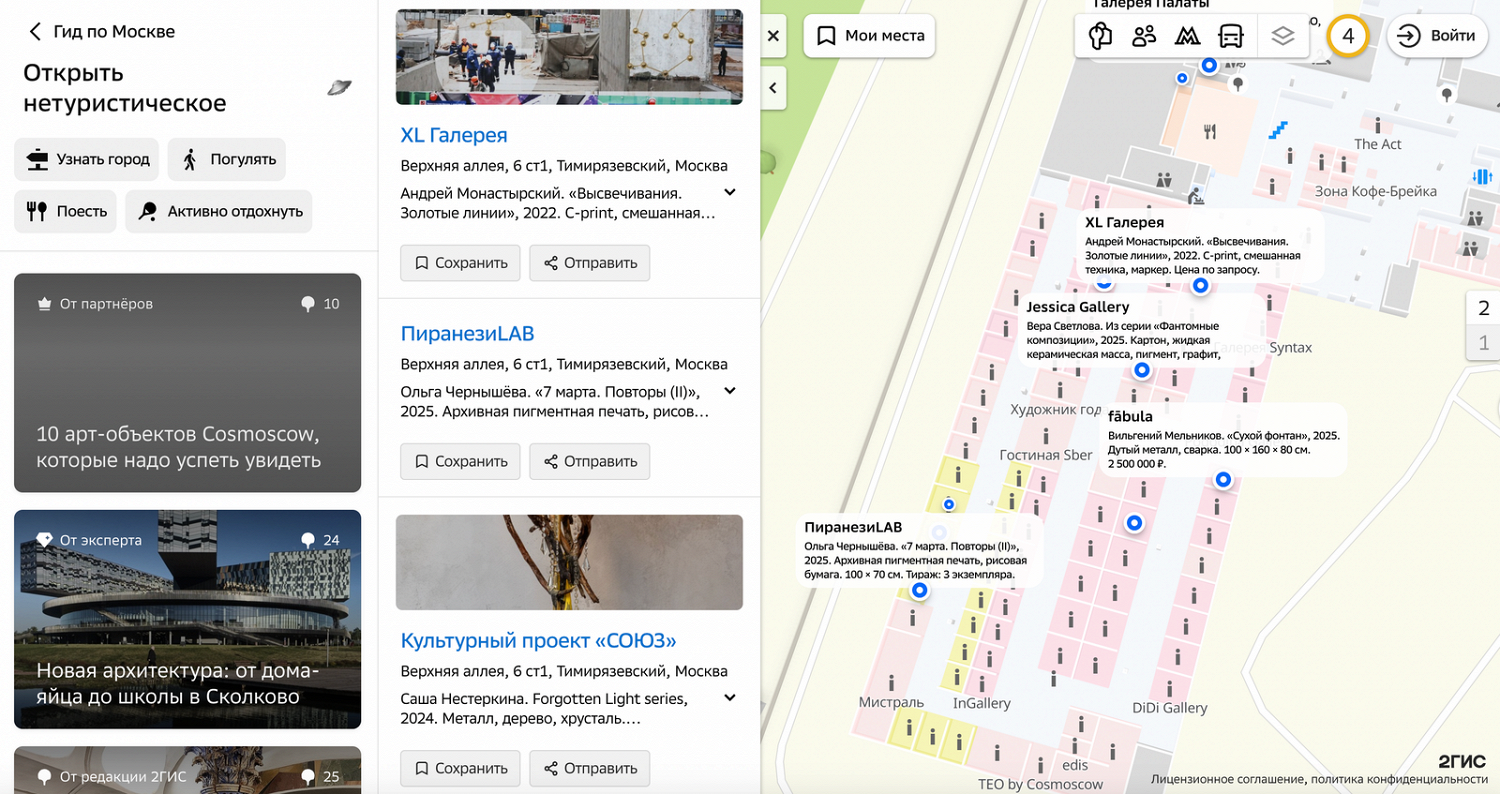The image size is (1500, 794).
Task: Toggle the public transport bus layer
Action: [1230, 36]
